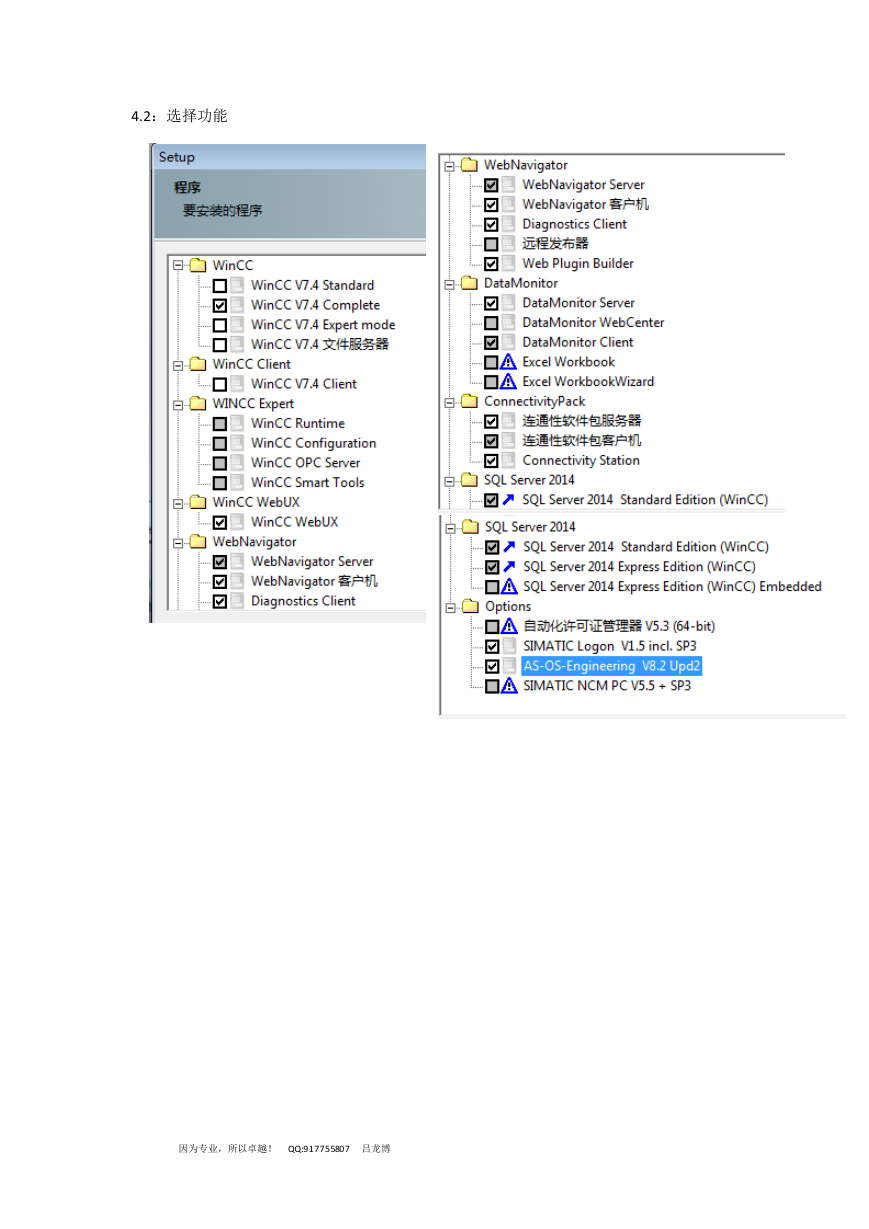This screenshot has height=1229, width=869.
Task: Click warning icon beside 自动化许可证管理器
Action: point(510,626)
